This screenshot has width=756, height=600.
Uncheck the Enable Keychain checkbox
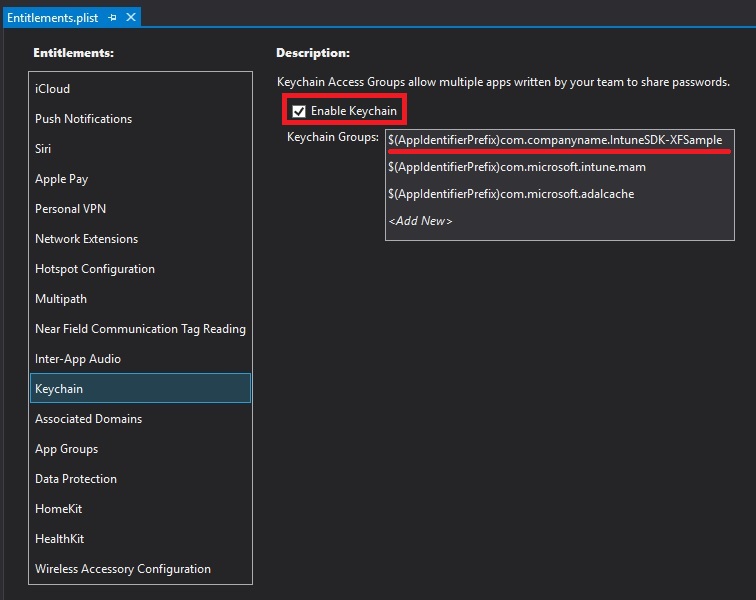tap(299, 111)
